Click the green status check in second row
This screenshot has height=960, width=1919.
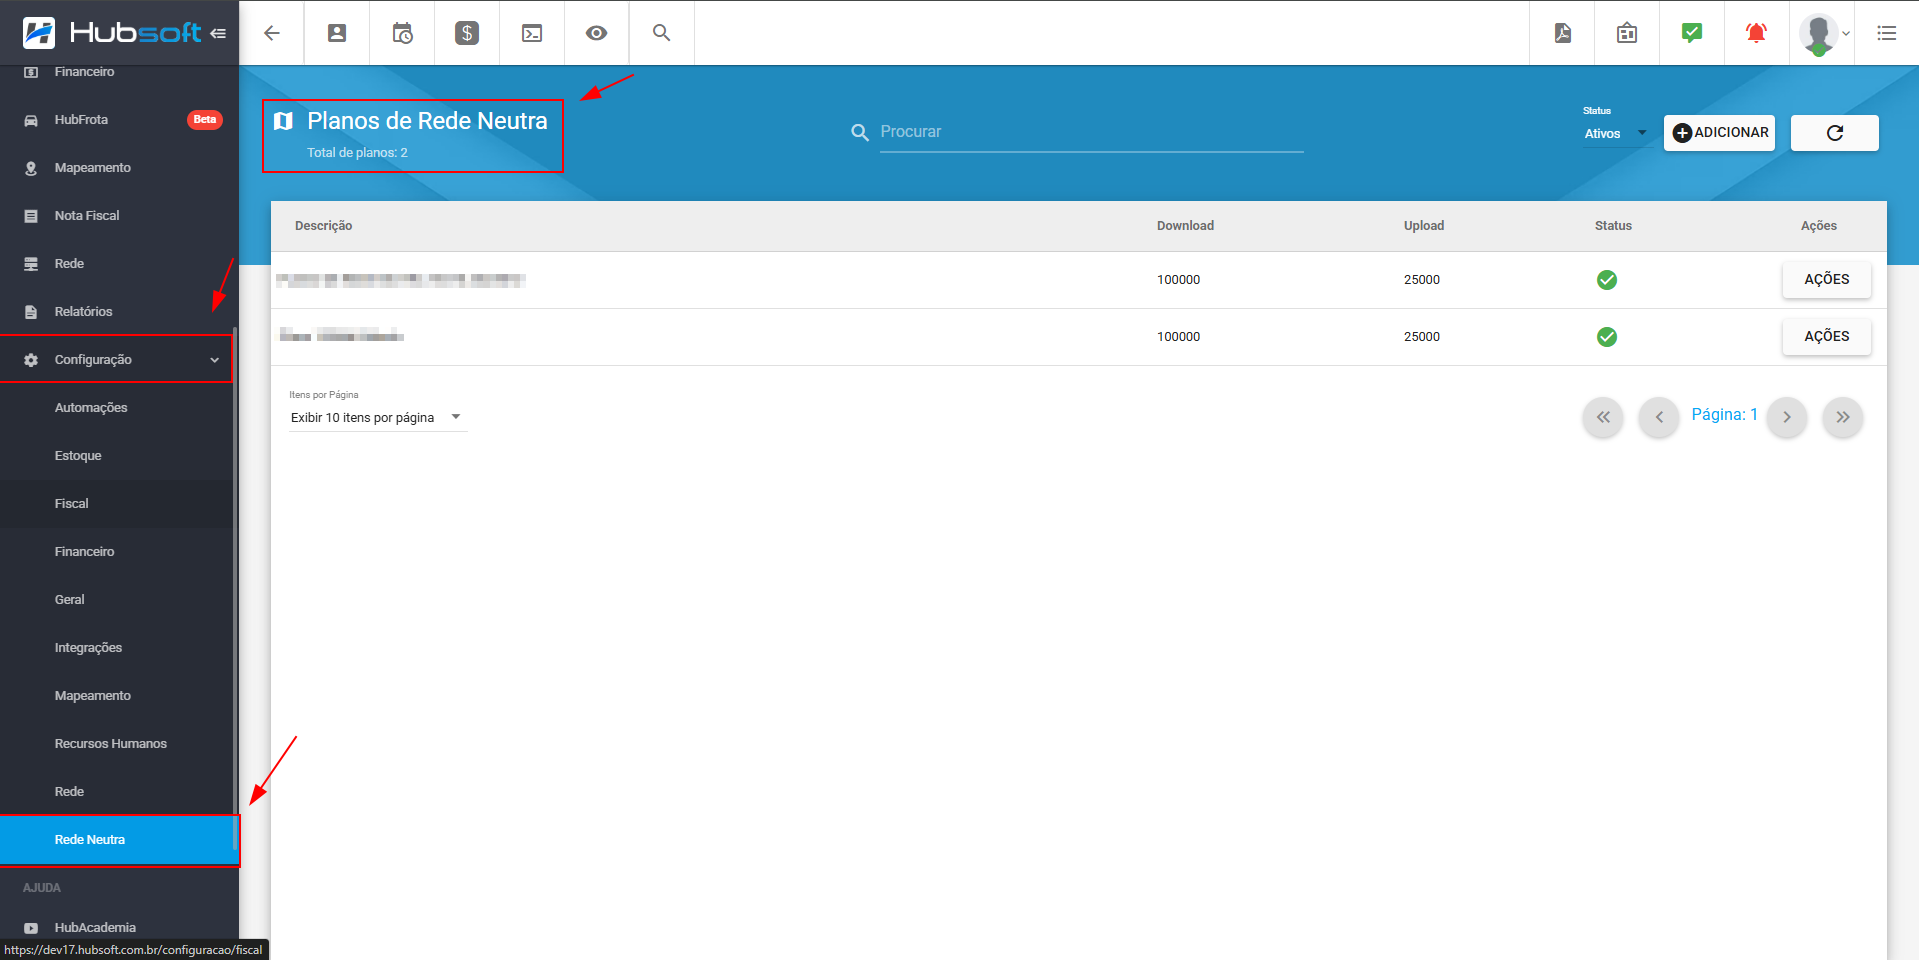[1607, 337]
